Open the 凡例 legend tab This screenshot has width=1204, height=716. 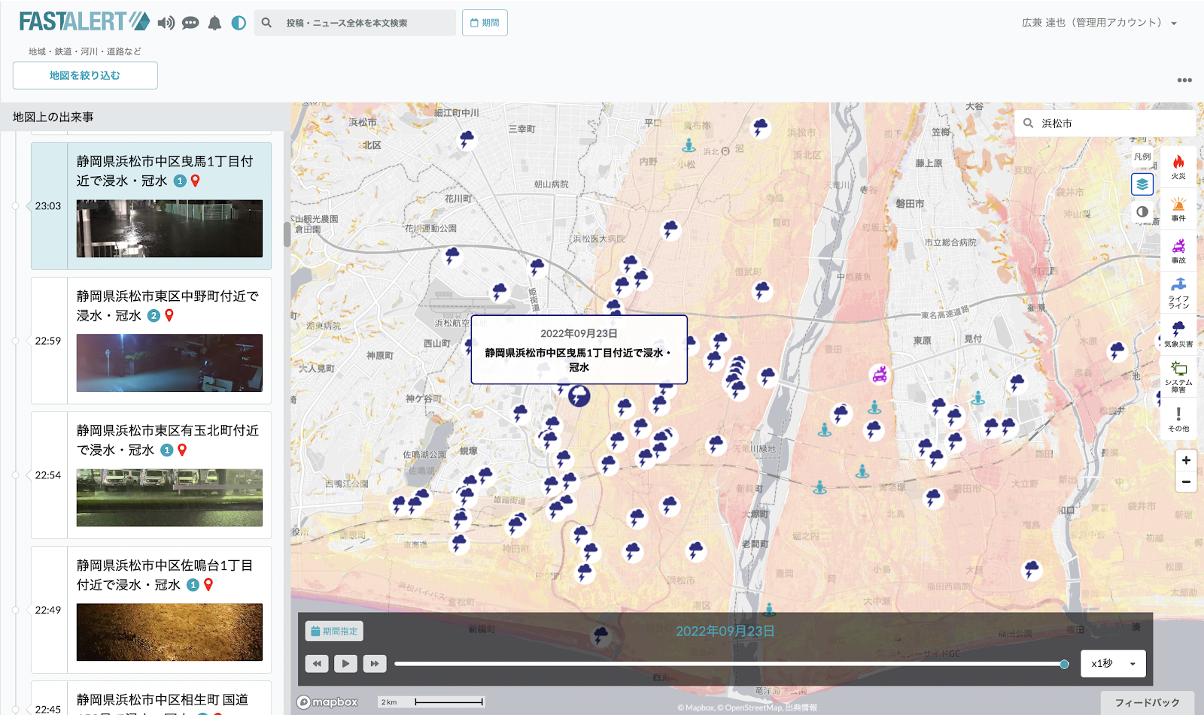coord(1142,157)
